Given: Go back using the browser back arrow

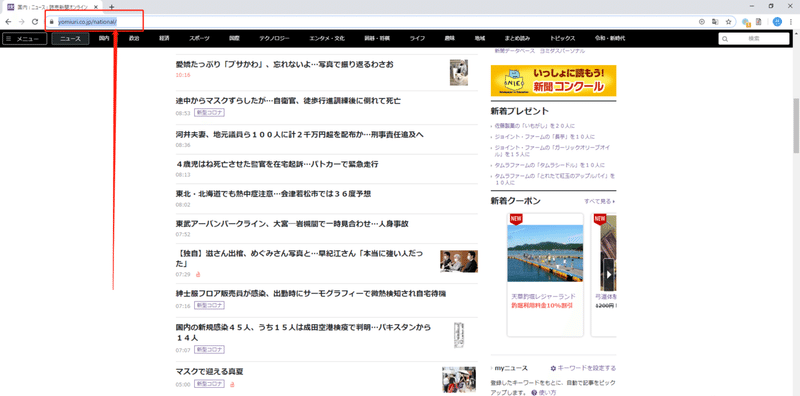Looking at the screenshot, I should click(8, 22).
